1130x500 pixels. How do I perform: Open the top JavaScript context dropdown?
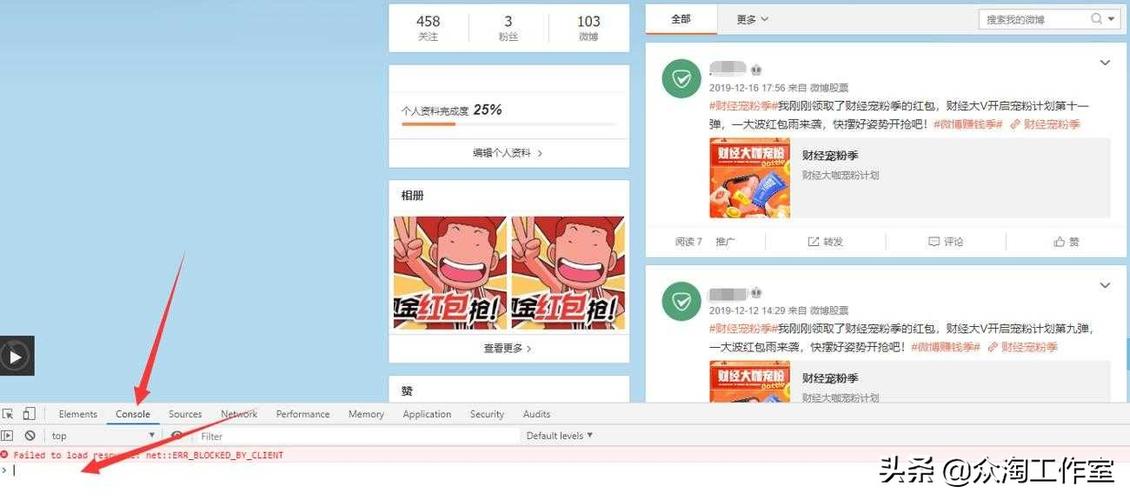102,436
